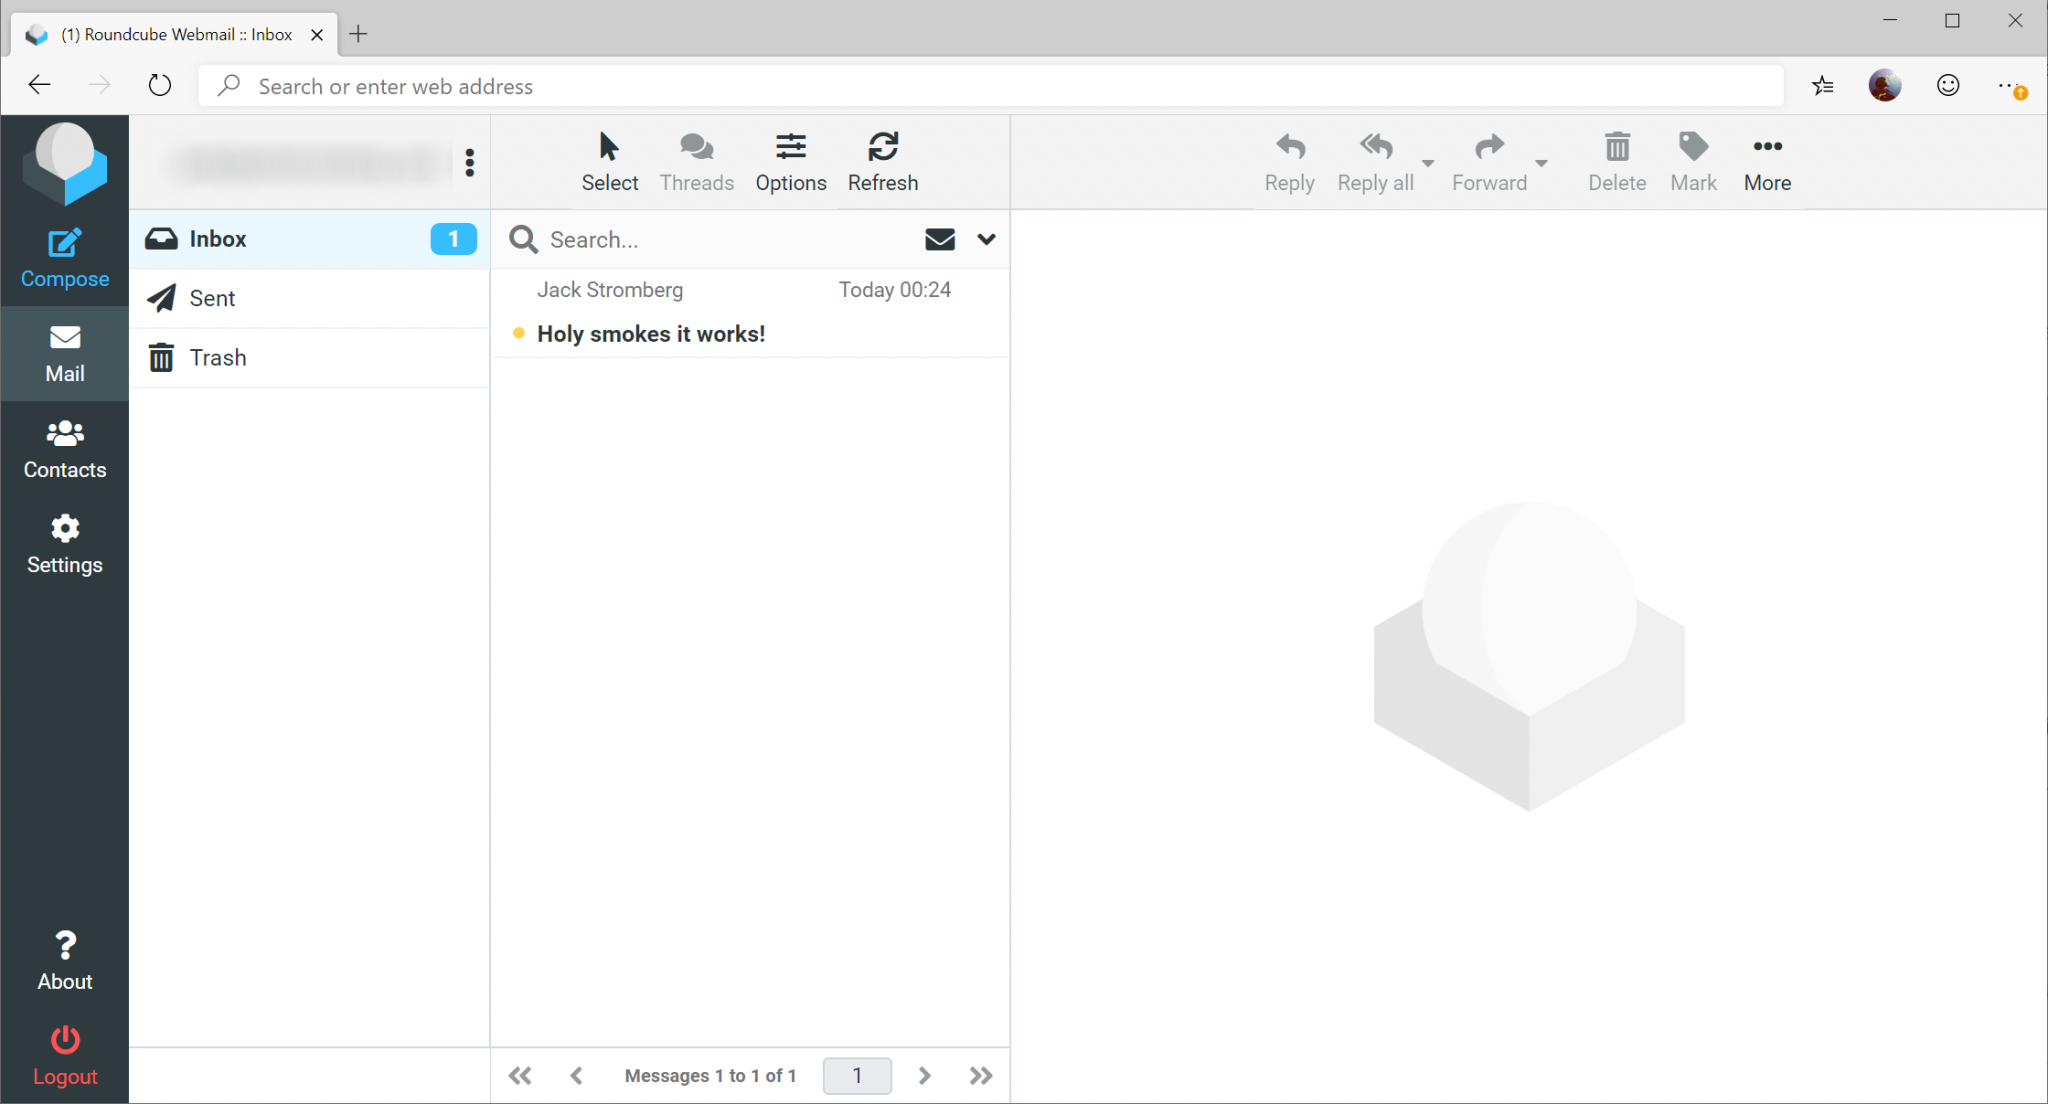This screenshot has height=1104, width=2048.
Task: Open the Threads view option
Action: click(x=696, y=160)
